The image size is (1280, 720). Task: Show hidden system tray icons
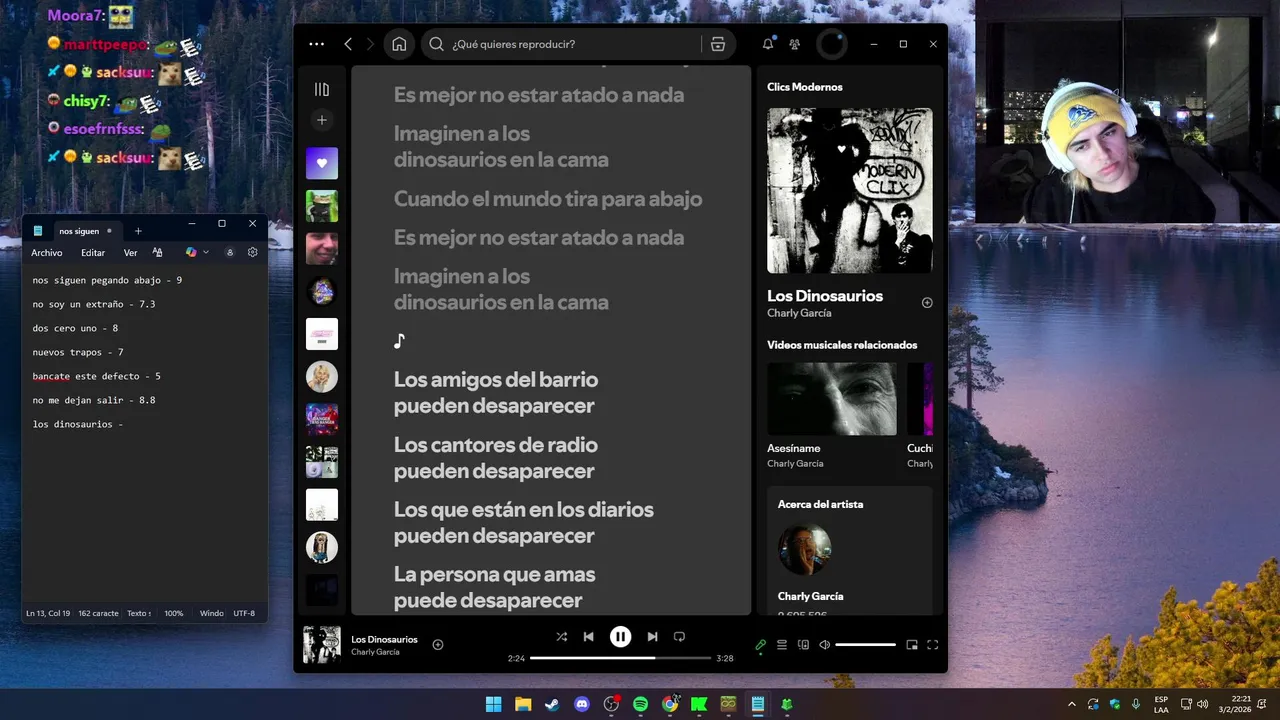pos(1072,704)
